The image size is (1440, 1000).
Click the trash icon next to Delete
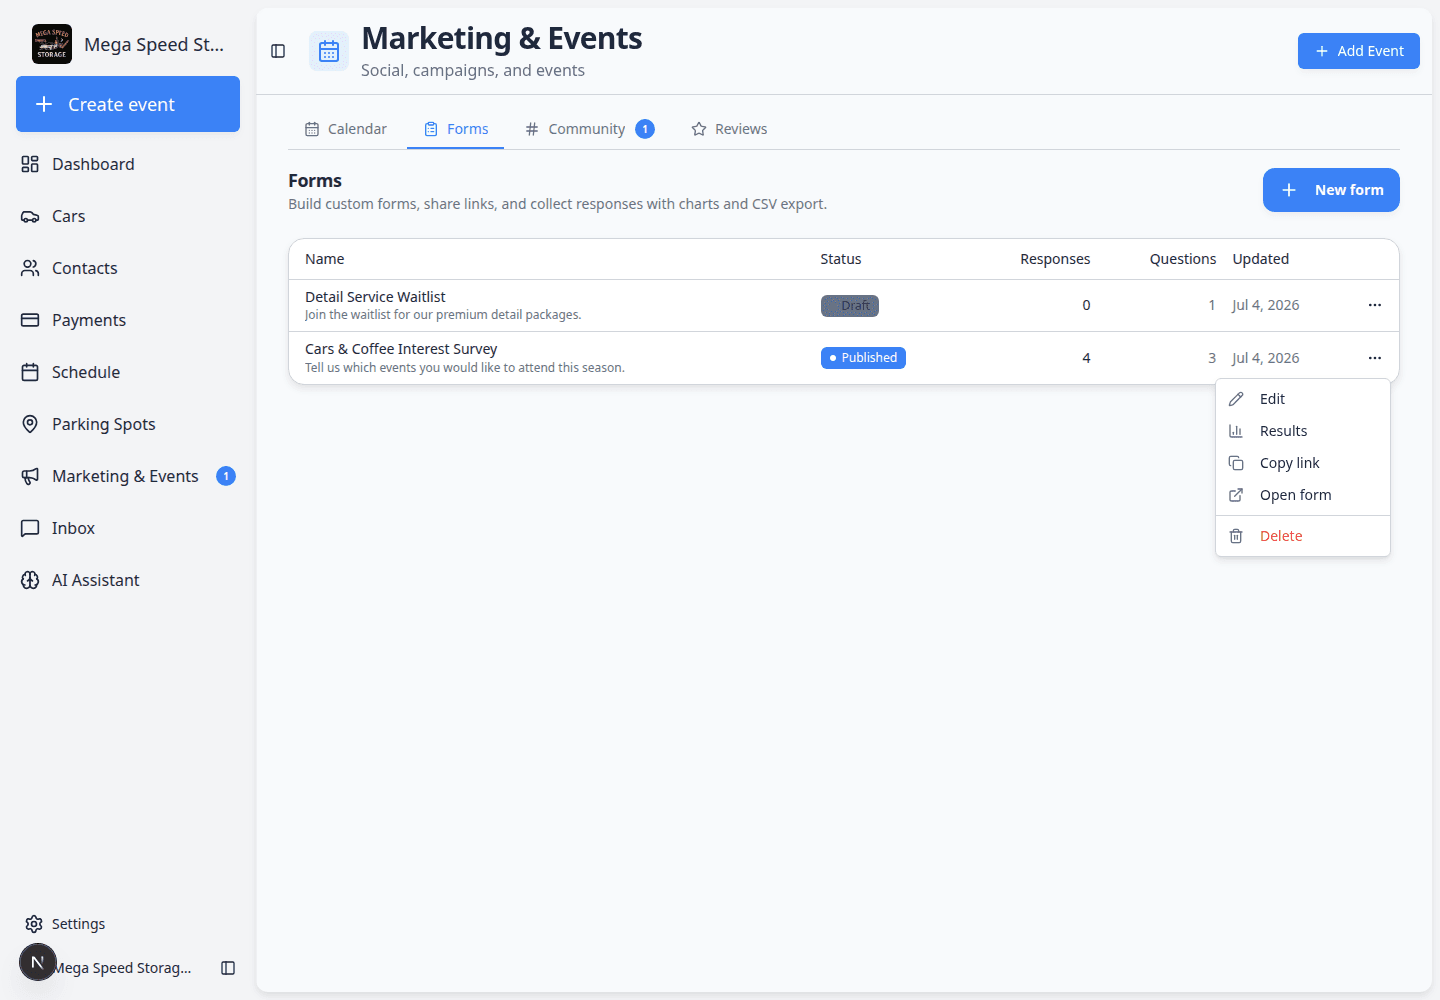pyautogui.click(x=1236, y=536)
